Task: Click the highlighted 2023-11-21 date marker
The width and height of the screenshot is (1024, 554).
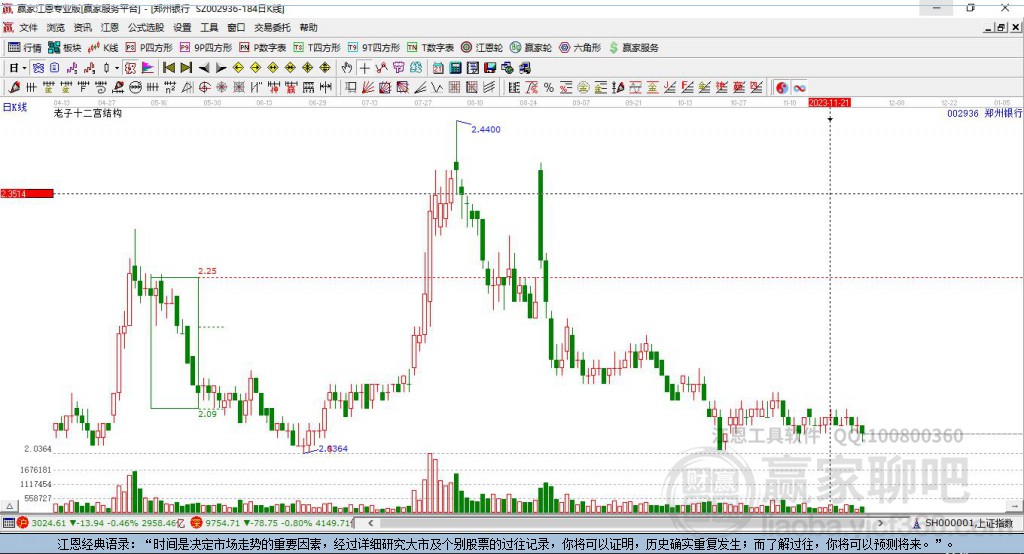Action: point(829,103)
